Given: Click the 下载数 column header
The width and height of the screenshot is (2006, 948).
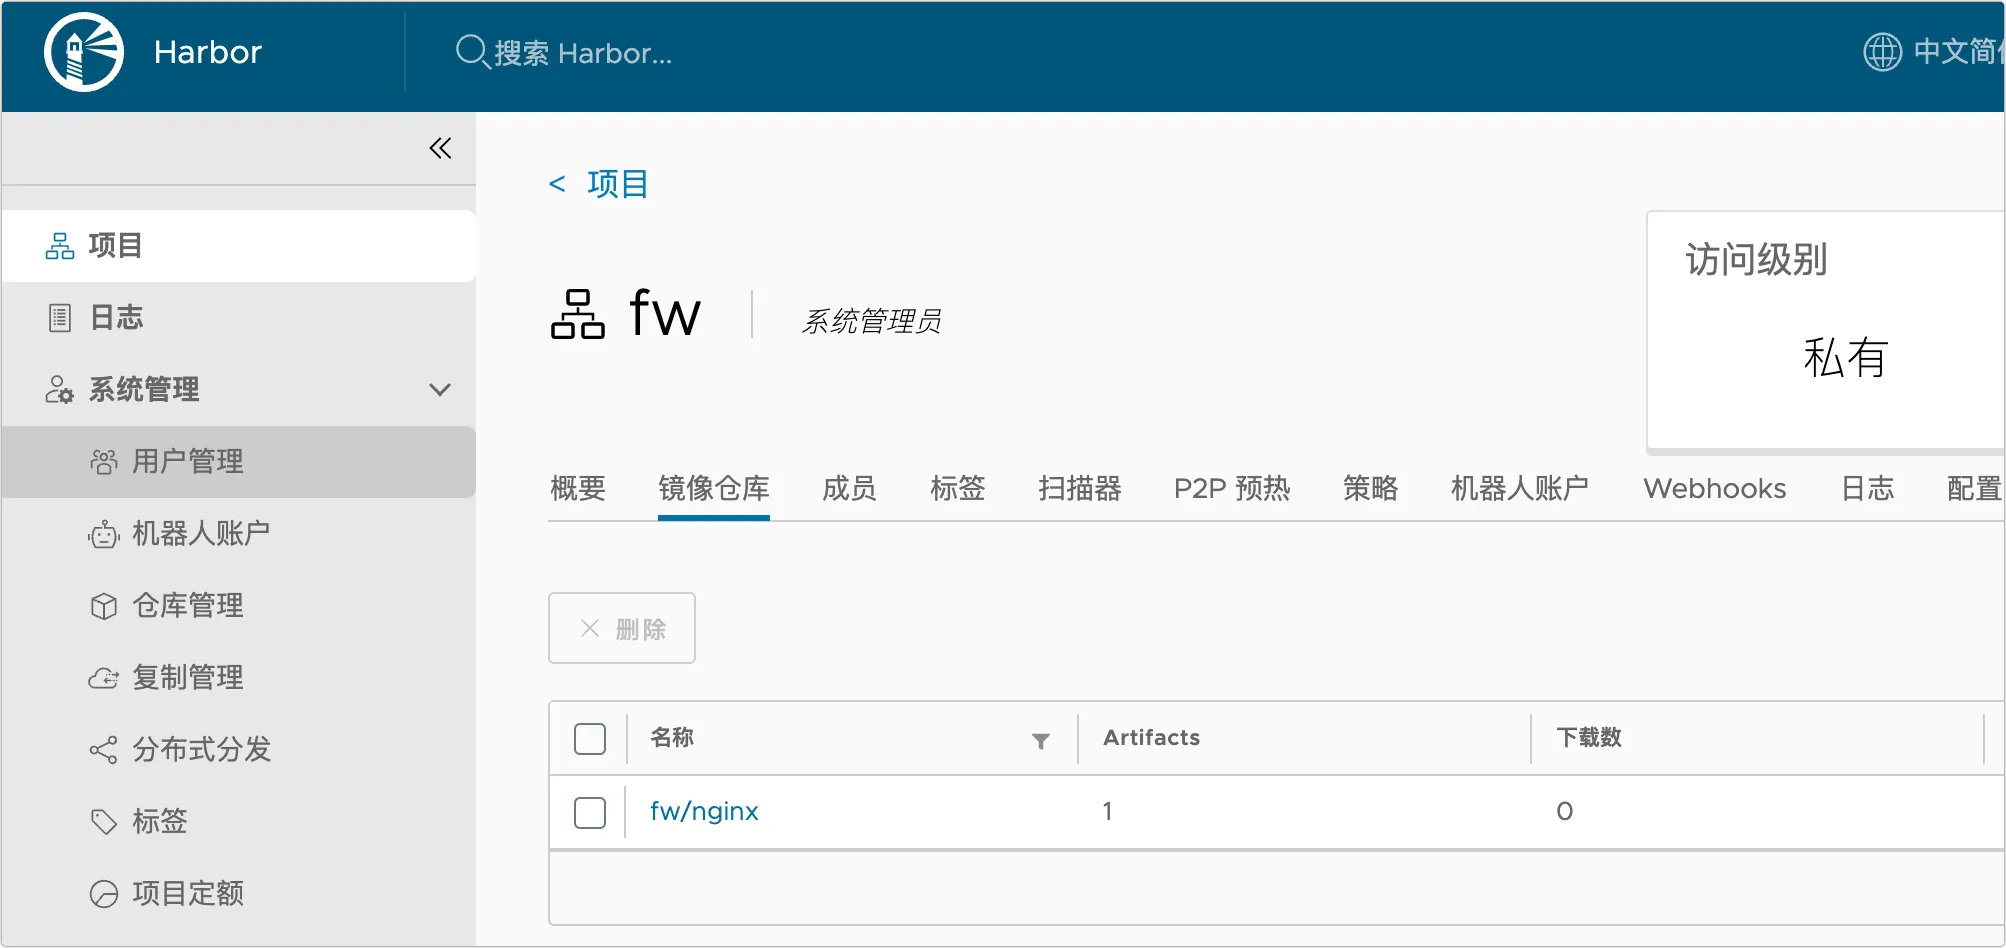Looking at the screenshot, I should point(1589,738).
